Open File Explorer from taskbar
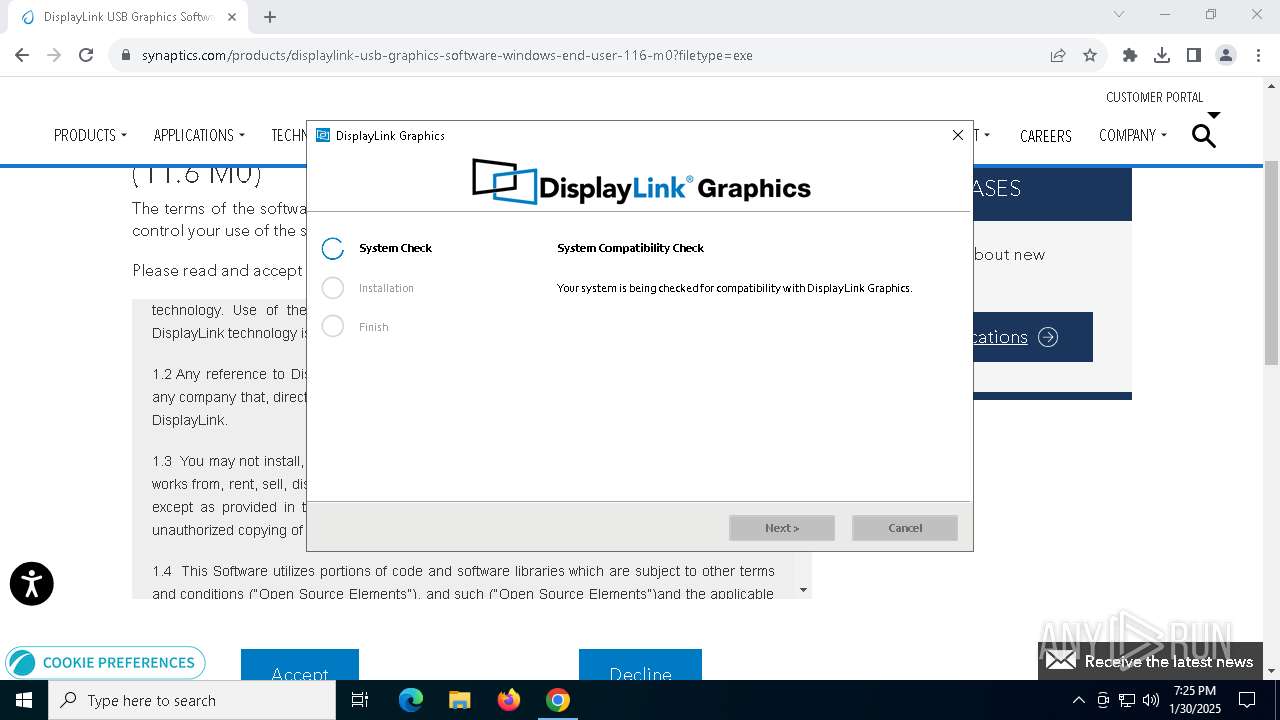This screenshot has height=720, width=1280. 459,700
